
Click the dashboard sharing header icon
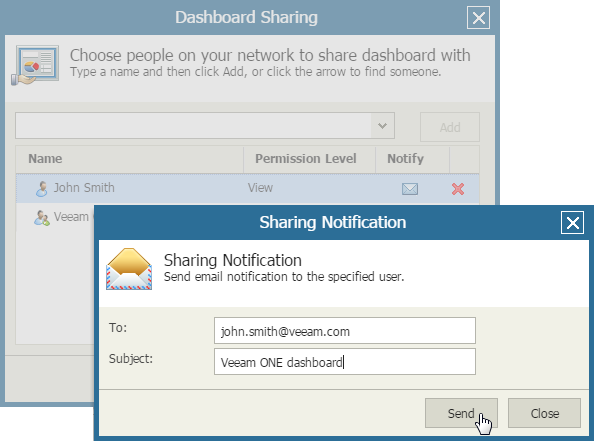pyautogui.click(x=35, y=65)
